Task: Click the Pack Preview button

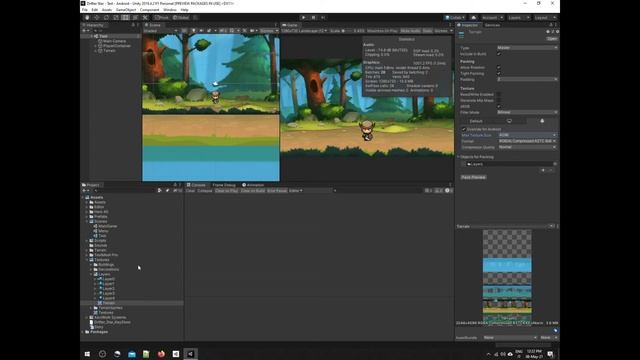Action: [473, 177]
